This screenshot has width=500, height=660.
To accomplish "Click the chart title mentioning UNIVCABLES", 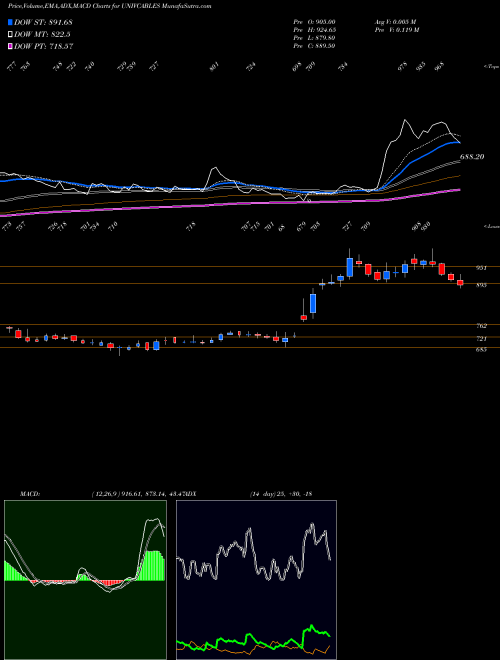I will tap(110, 6).
